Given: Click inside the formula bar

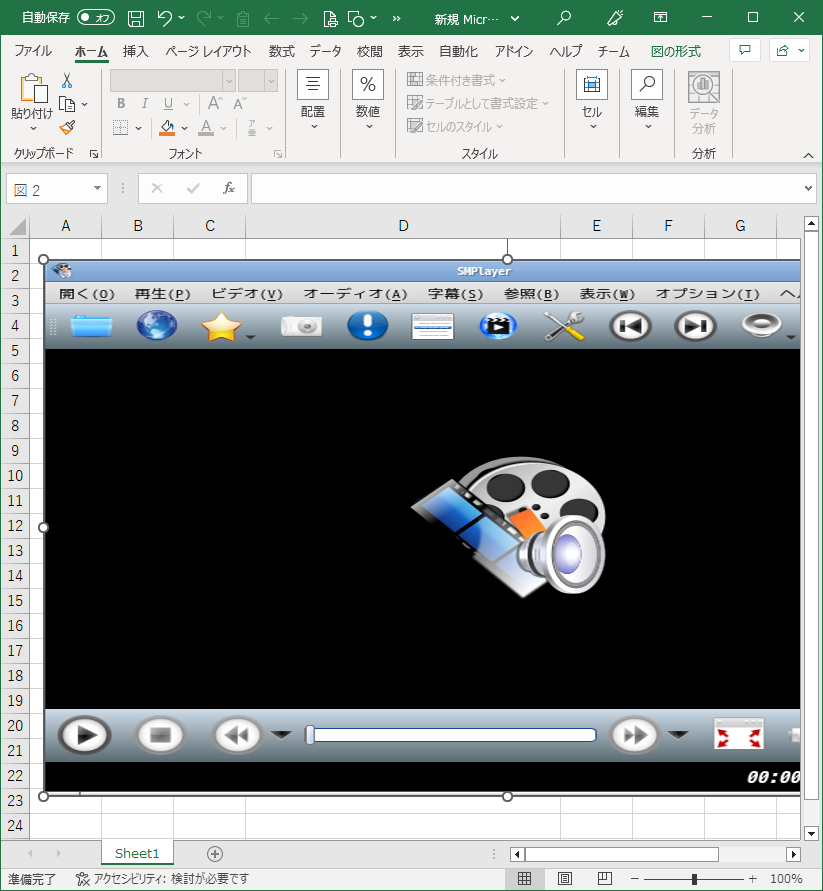Looking at the screenshot, I should click(x=526, y=188).
